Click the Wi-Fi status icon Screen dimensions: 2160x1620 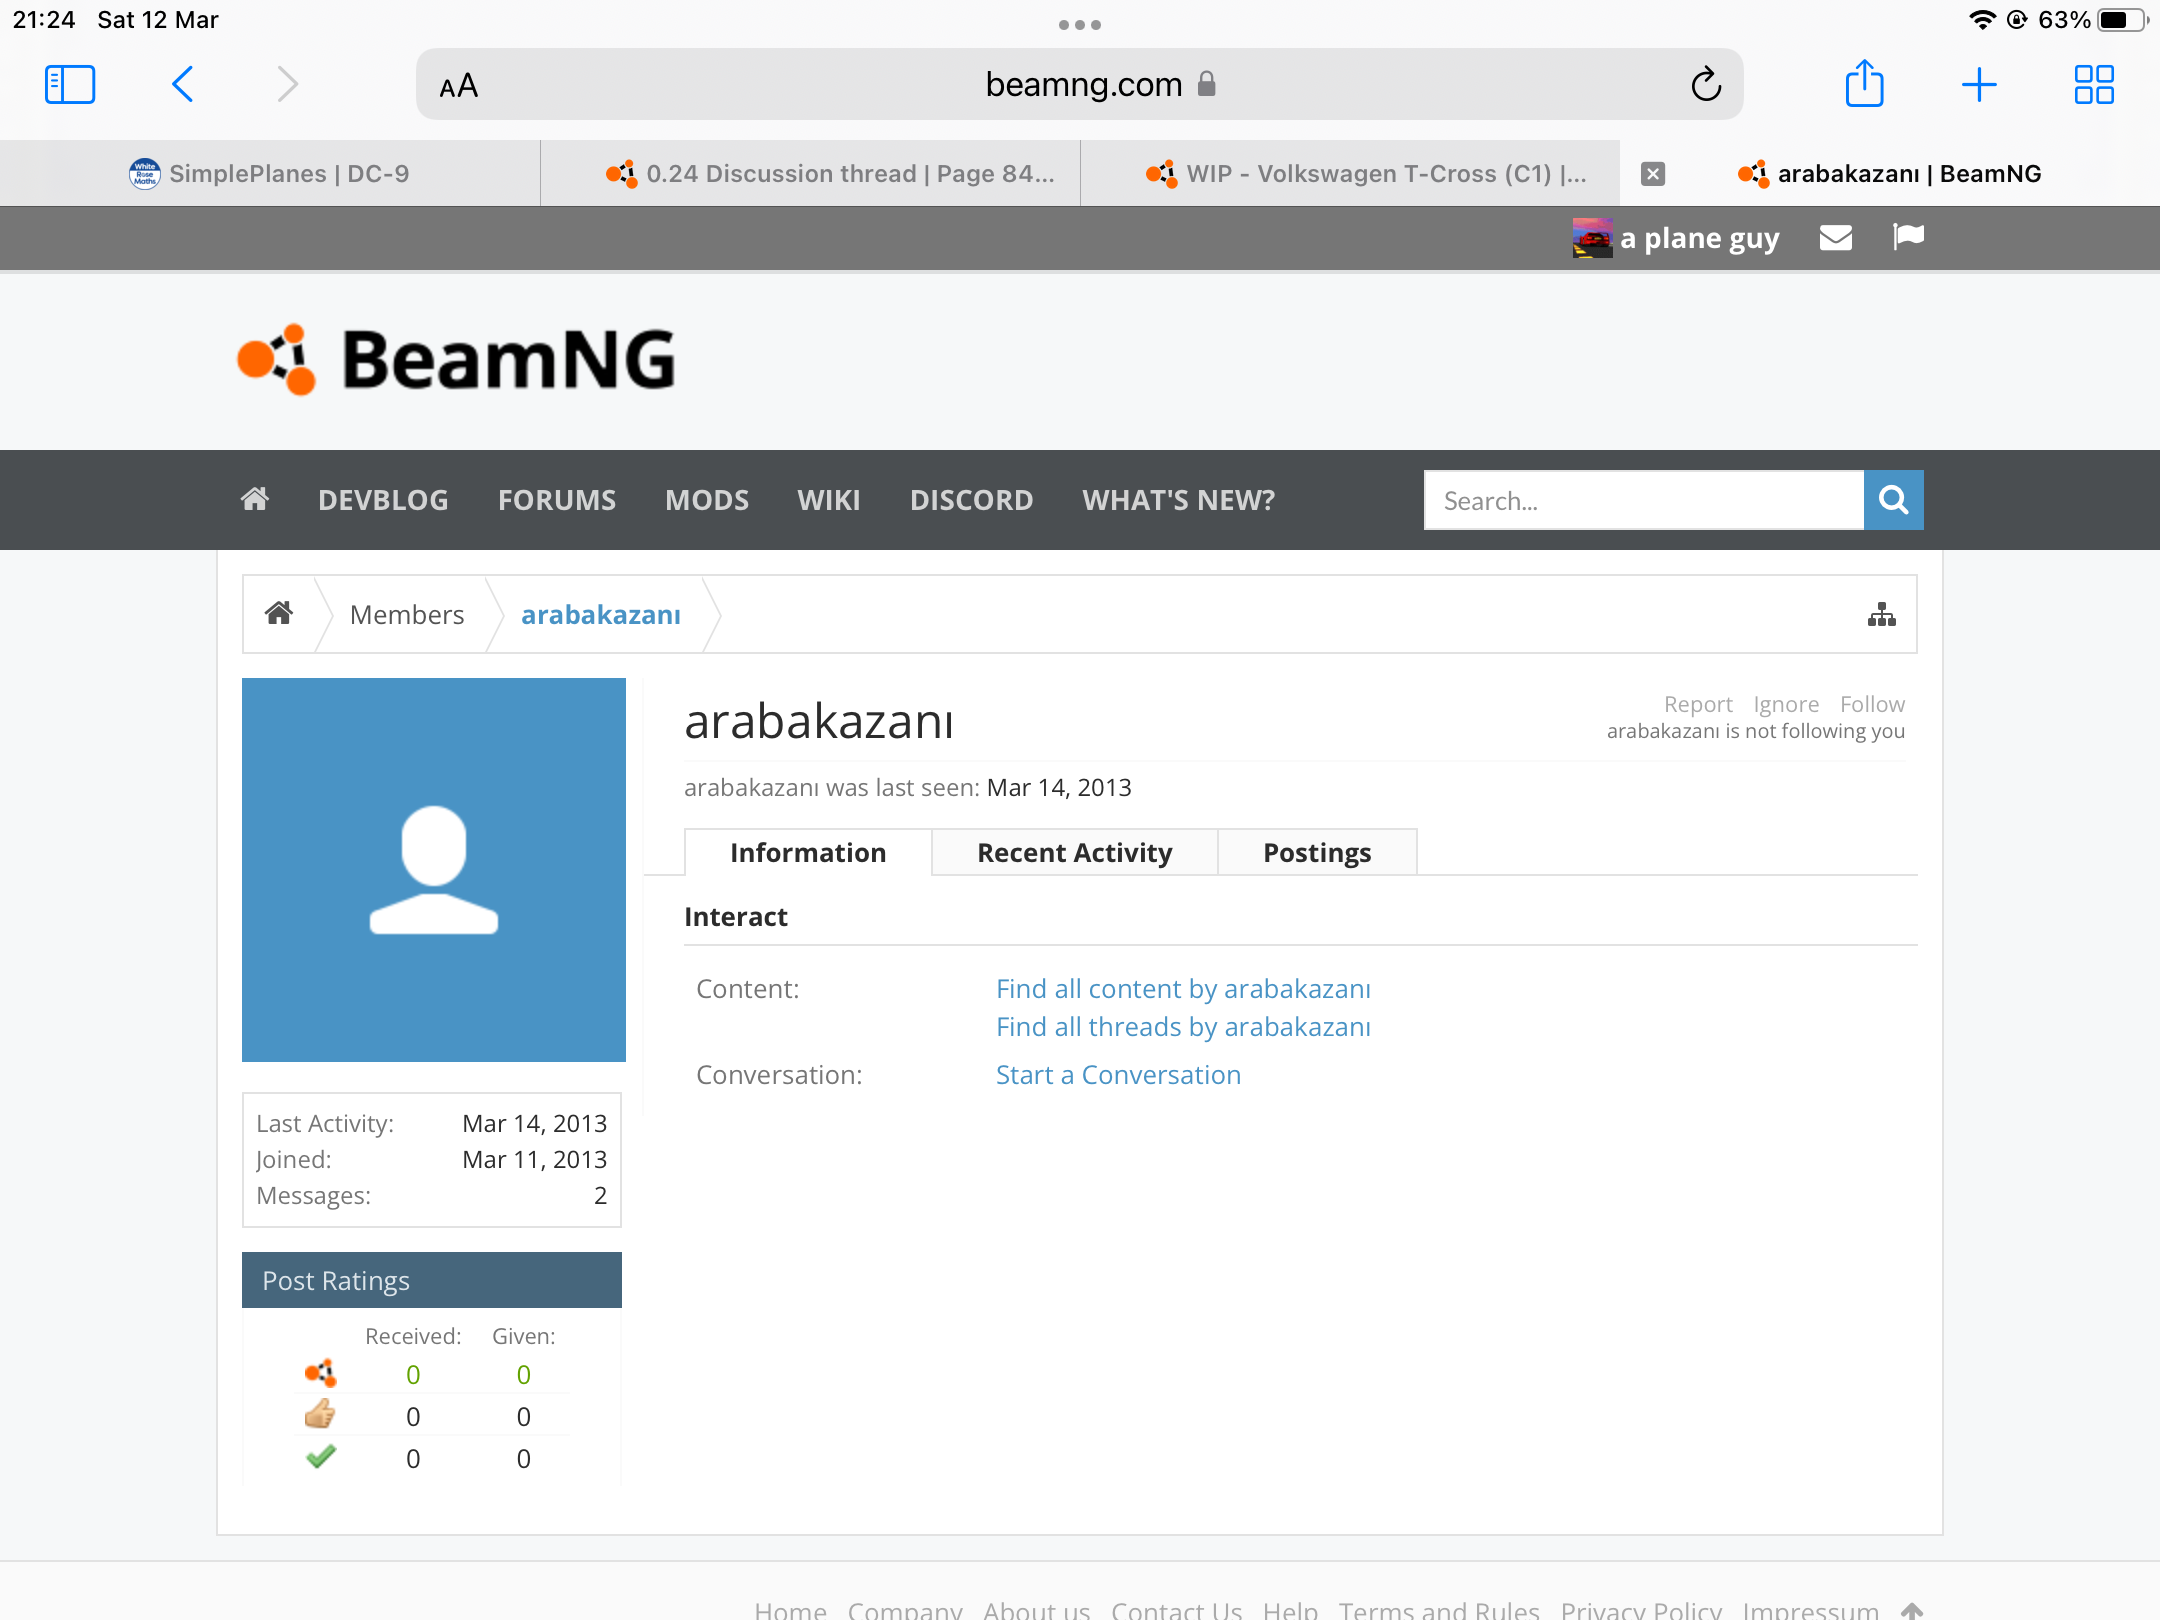pyautogui.click(x=1981, y=20)
